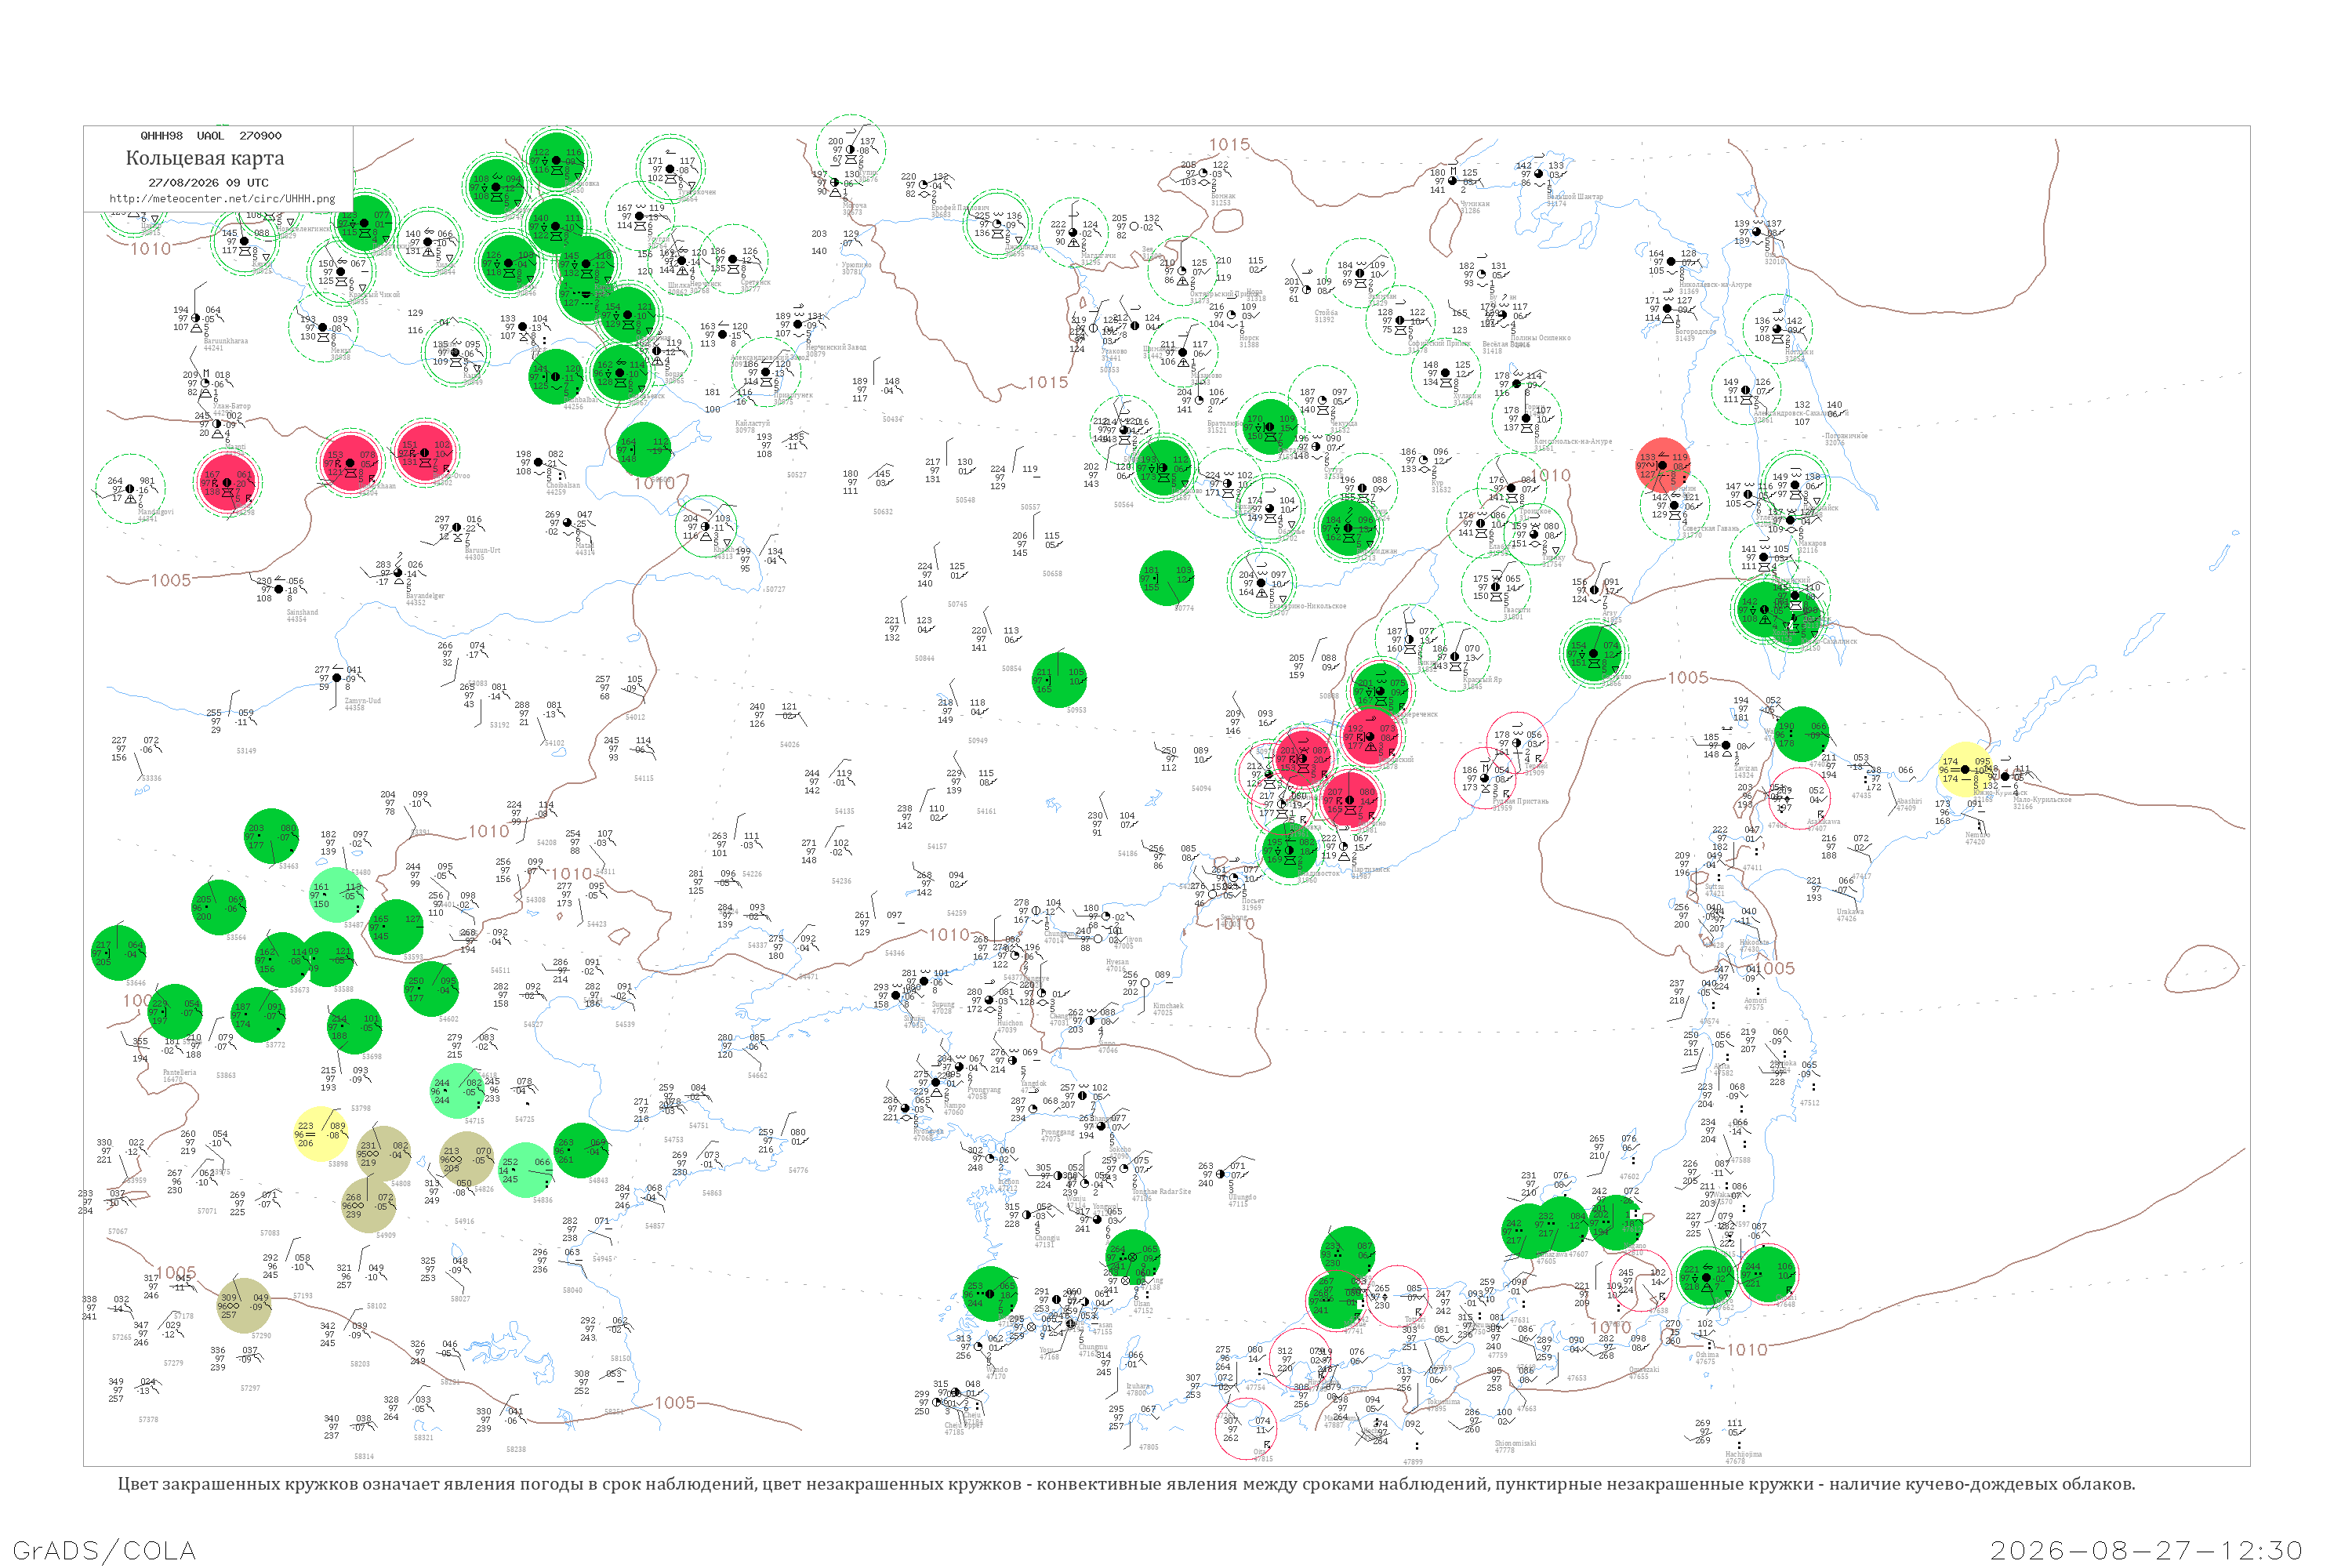Select the light green circle reading 244 082

coord(457,1091)
